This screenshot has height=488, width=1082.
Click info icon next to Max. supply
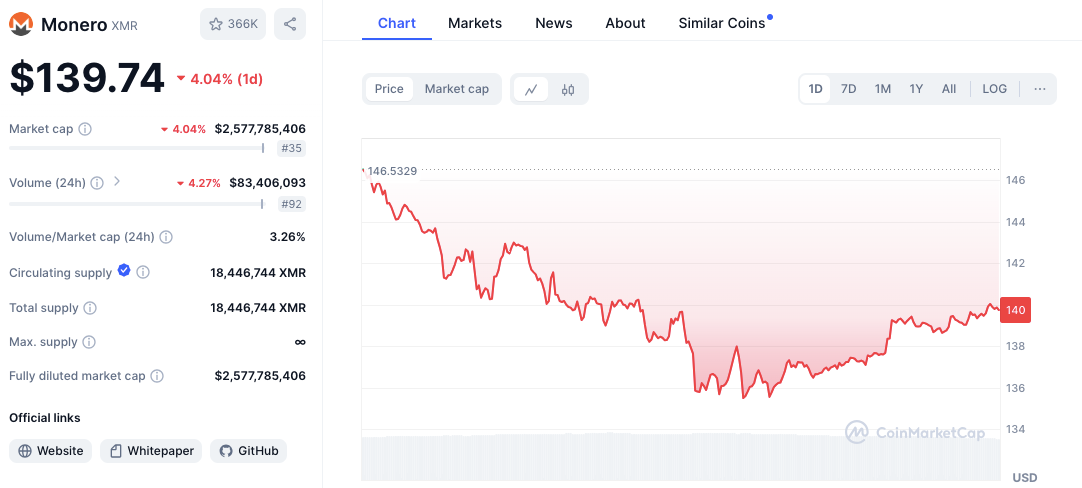point(89,342)
